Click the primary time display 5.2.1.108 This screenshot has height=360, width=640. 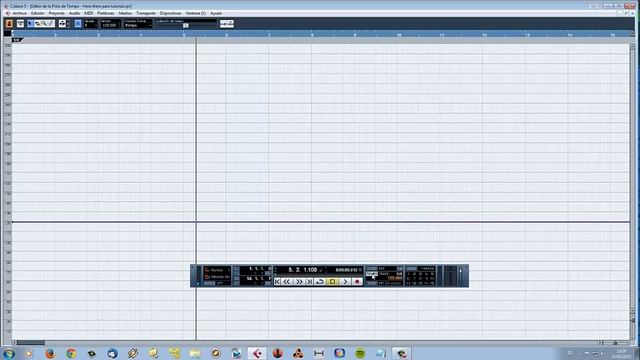302,270
